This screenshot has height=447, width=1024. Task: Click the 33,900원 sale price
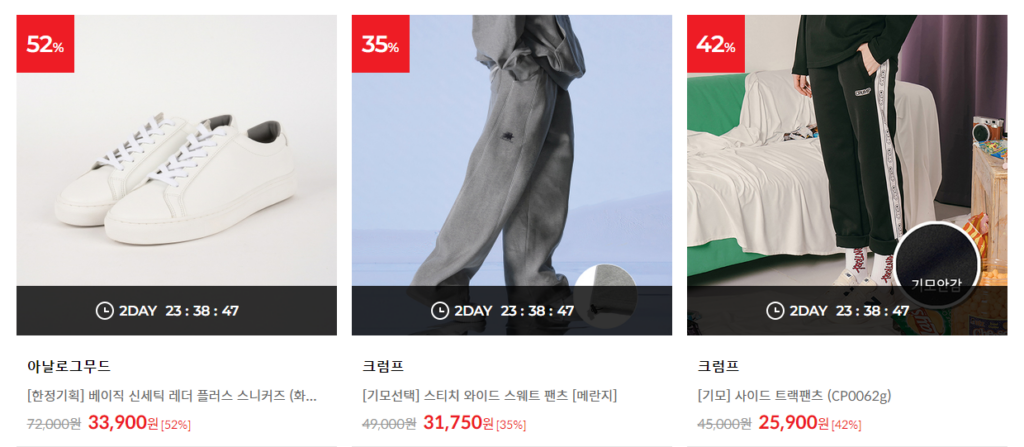point(123,423)
